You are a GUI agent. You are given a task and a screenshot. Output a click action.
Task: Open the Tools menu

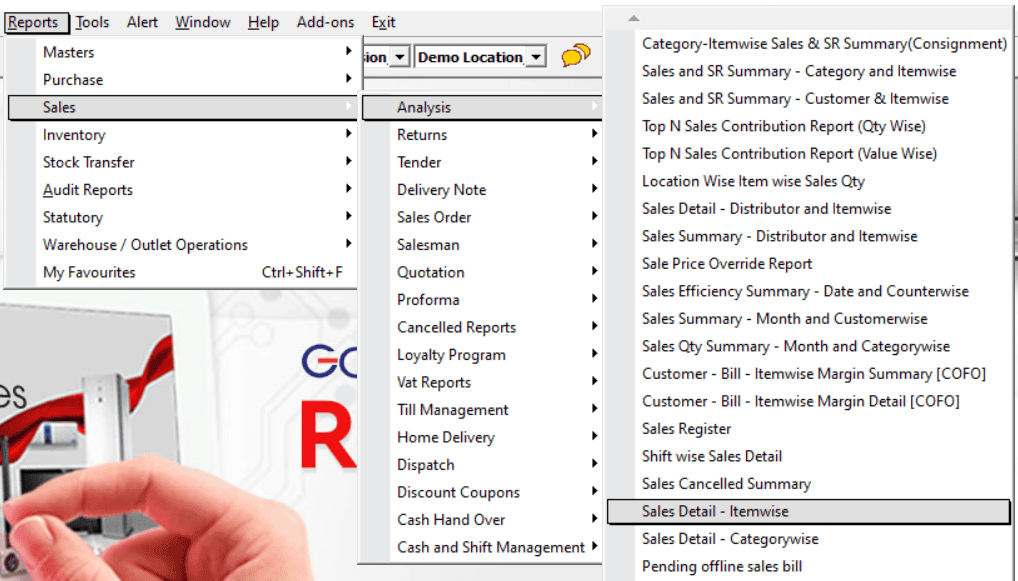click(92, 22)
